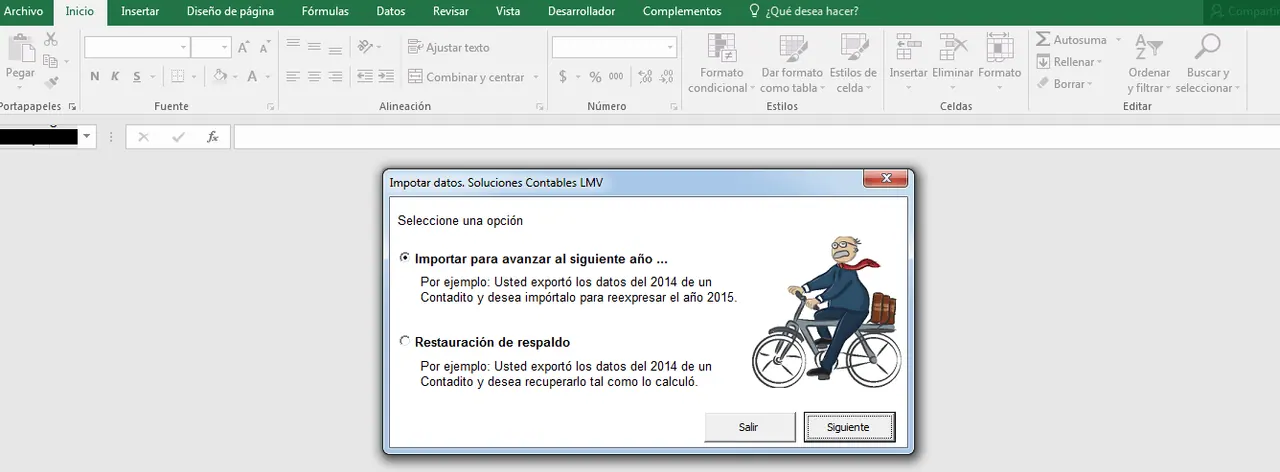Click inside the formula bar

click(756, 137)
